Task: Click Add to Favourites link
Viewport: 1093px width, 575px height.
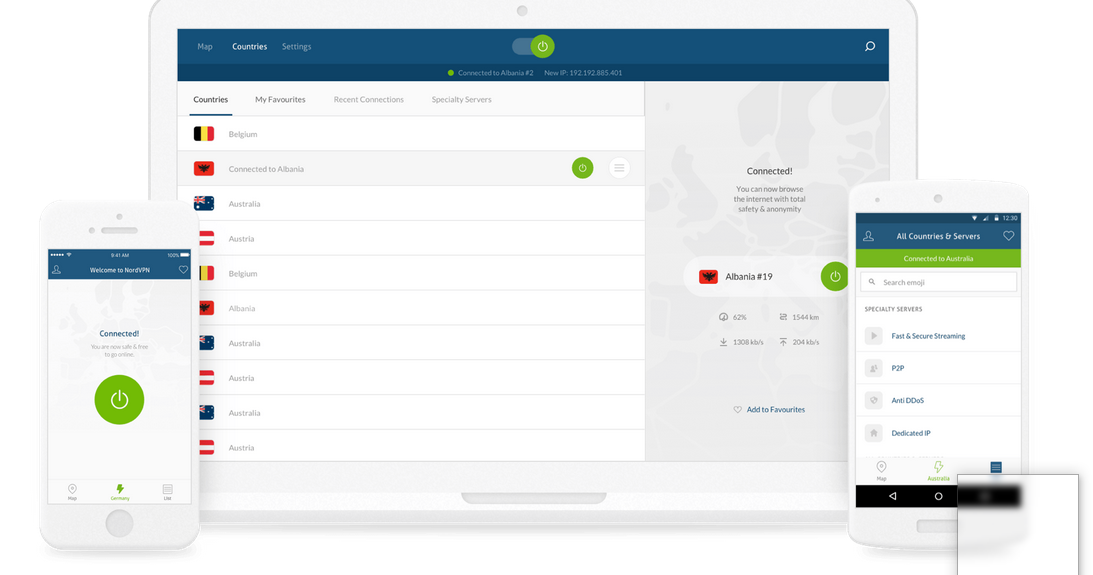Action: click(776, 410)
